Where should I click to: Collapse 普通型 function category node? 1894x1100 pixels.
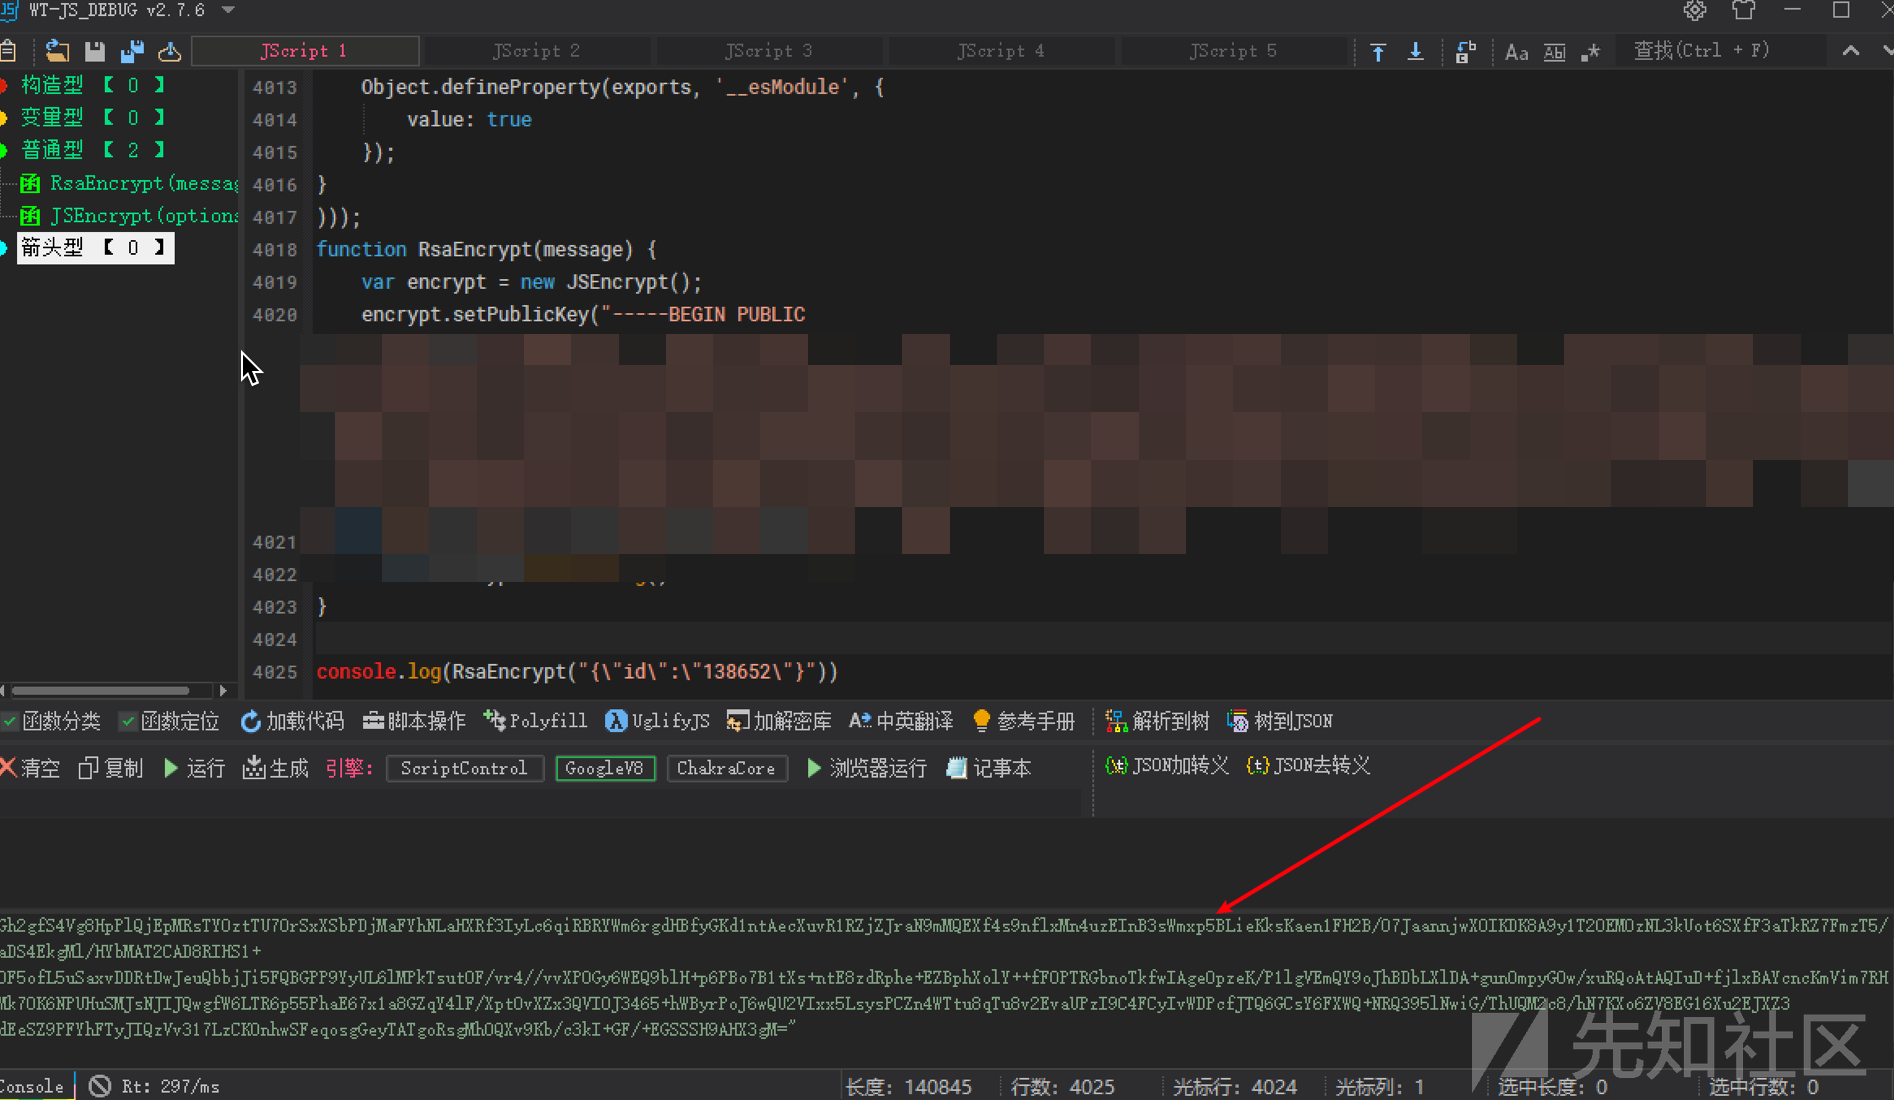[92, 150]
